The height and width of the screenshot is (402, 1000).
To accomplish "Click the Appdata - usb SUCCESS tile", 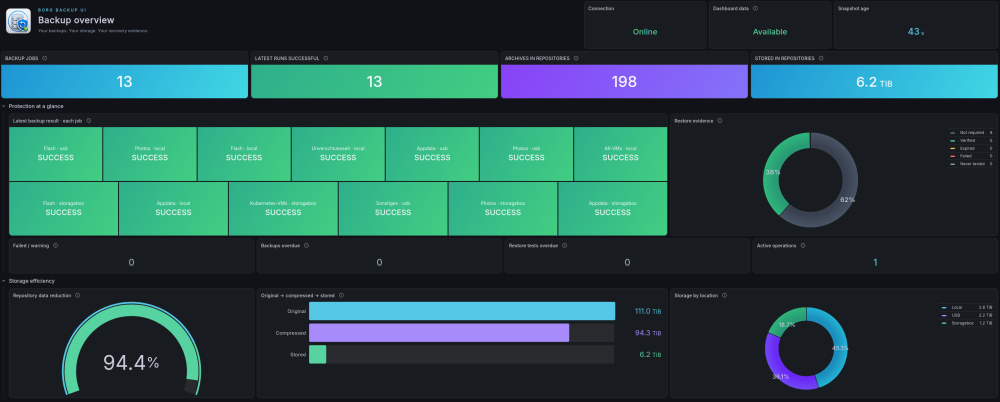I will coord(432,154).
